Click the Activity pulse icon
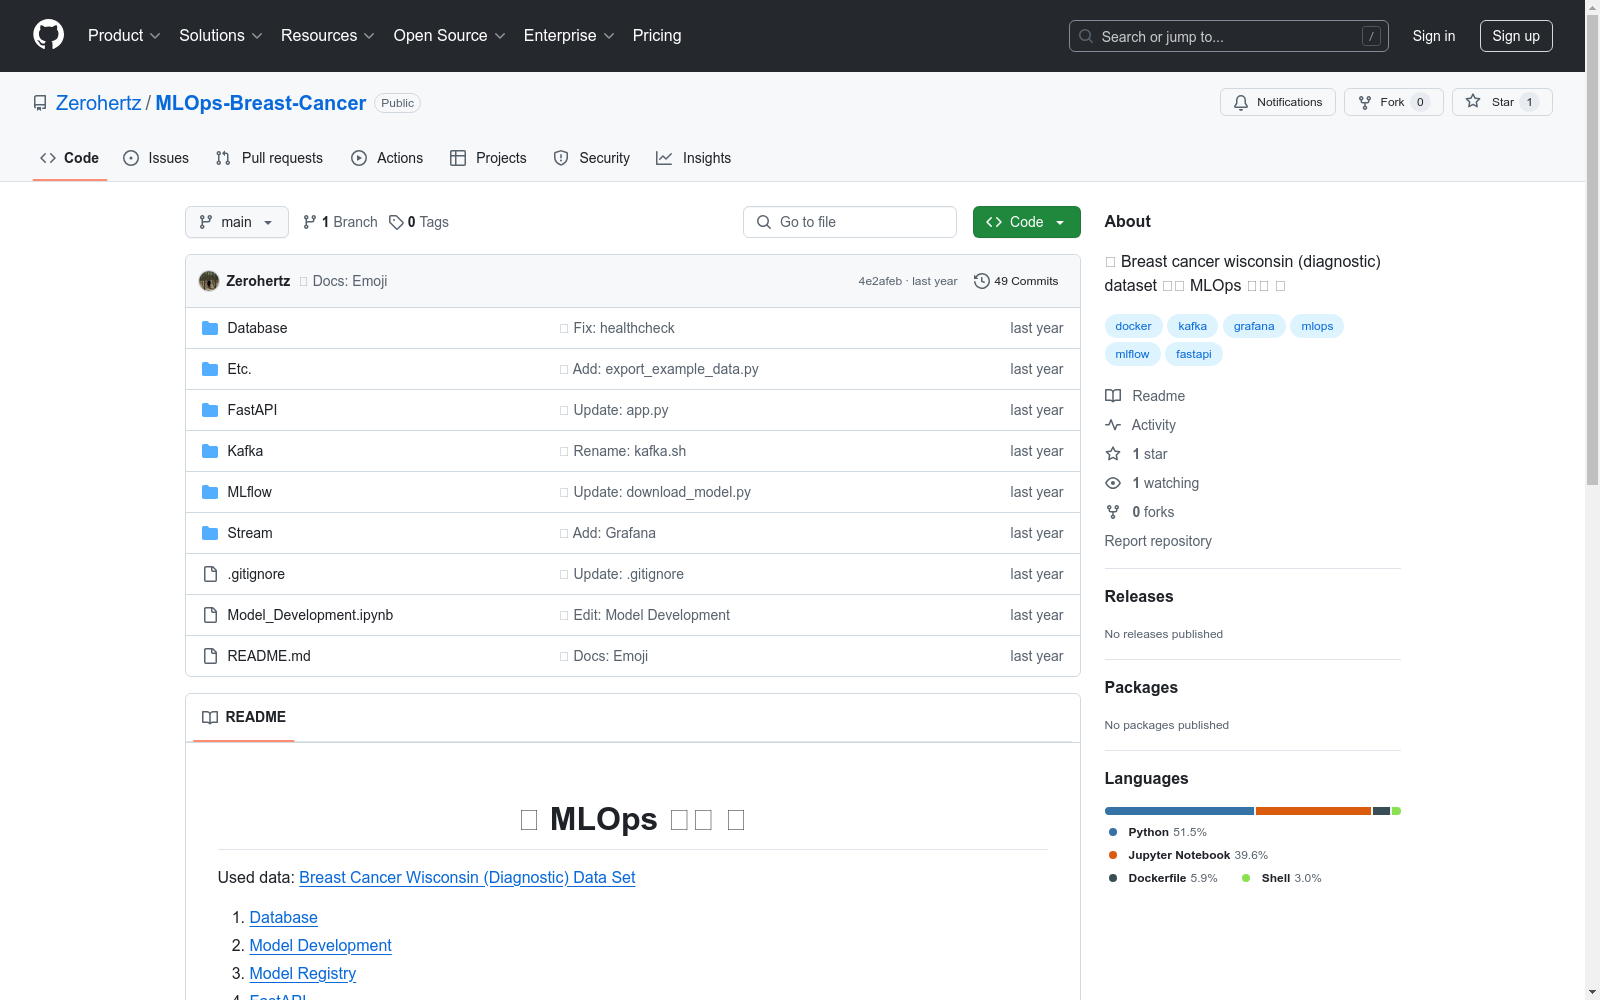The width and height of the screenshot is (1600, 1000). click(1113, 425)
